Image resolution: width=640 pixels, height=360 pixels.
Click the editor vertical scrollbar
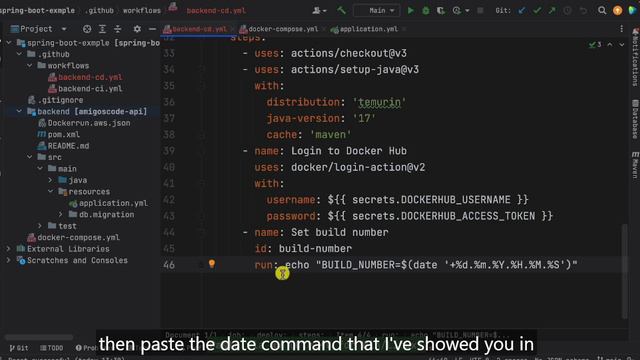point(625,271)
